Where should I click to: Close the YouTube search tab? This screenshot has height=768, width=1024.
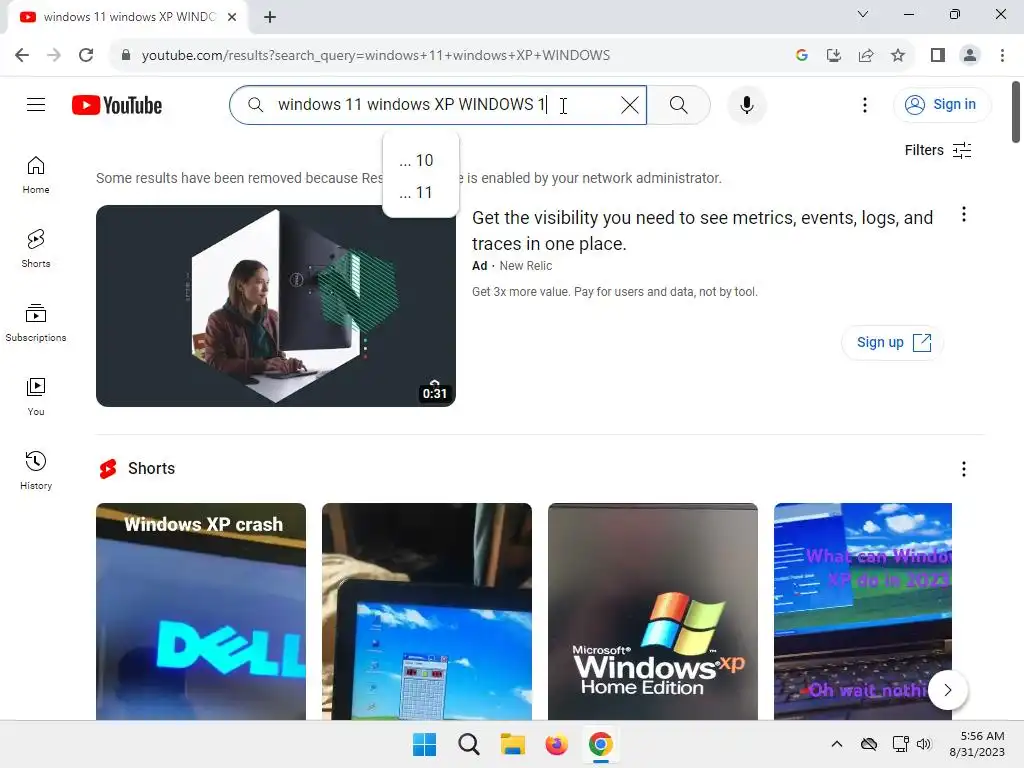(232, 17)
